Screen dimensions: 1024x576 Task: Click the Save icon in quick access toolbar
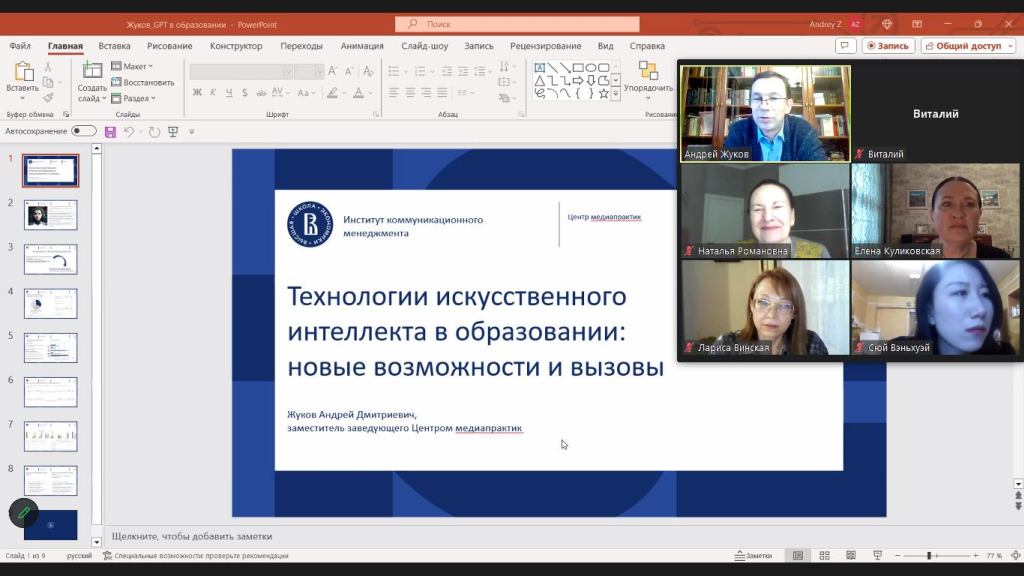coord(110,132)
